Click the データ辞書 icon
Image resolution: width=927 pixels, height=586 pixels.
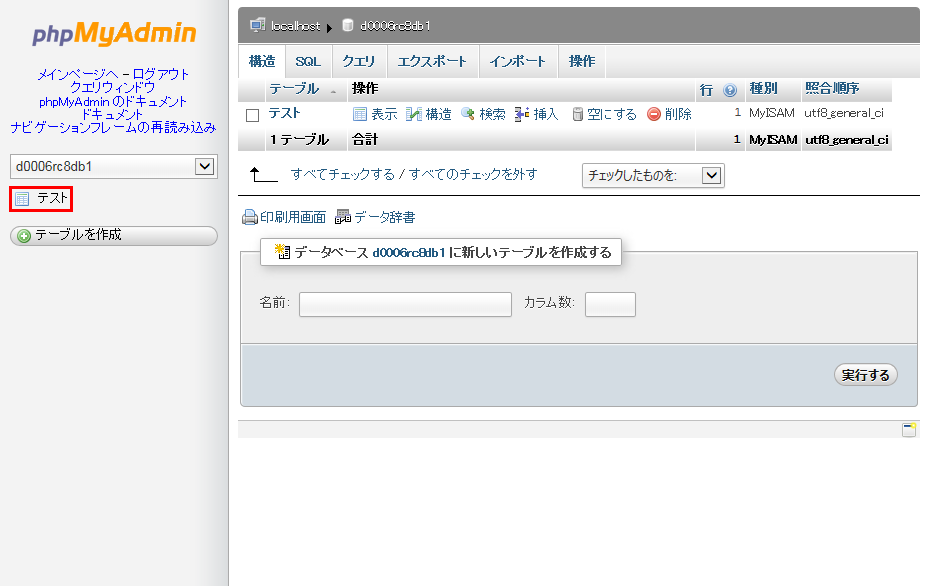click(x=343, y=218)
